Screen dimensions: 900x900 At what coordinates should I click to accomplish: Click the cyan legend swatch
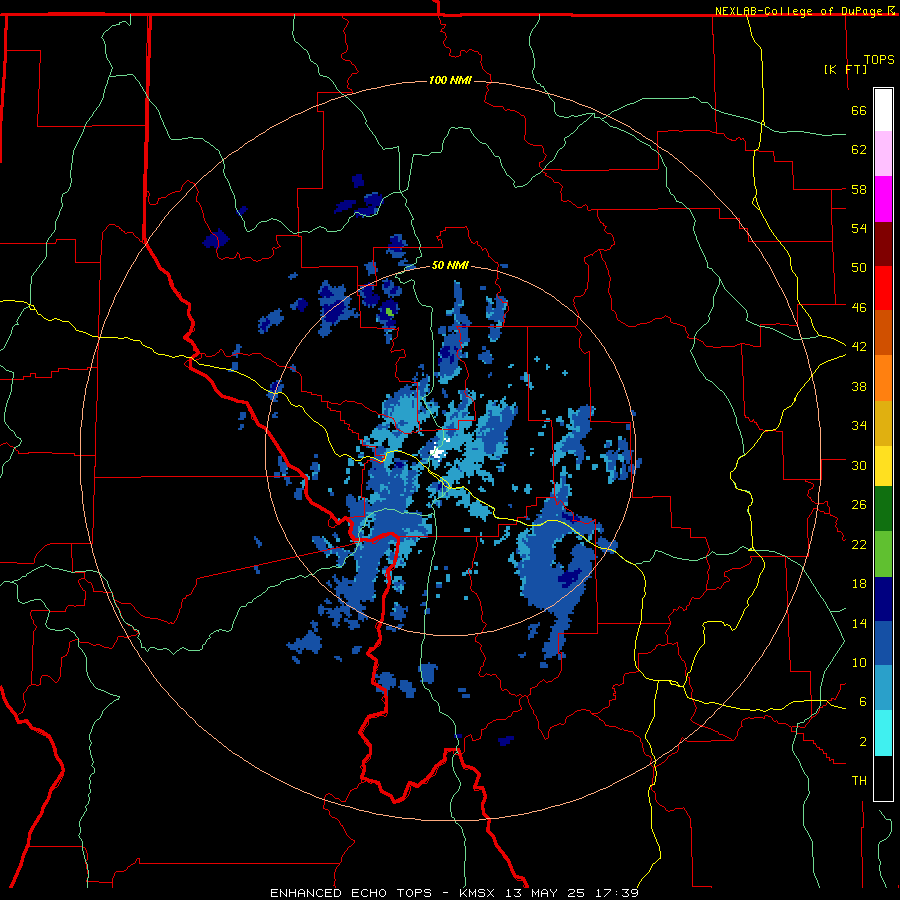883,733
